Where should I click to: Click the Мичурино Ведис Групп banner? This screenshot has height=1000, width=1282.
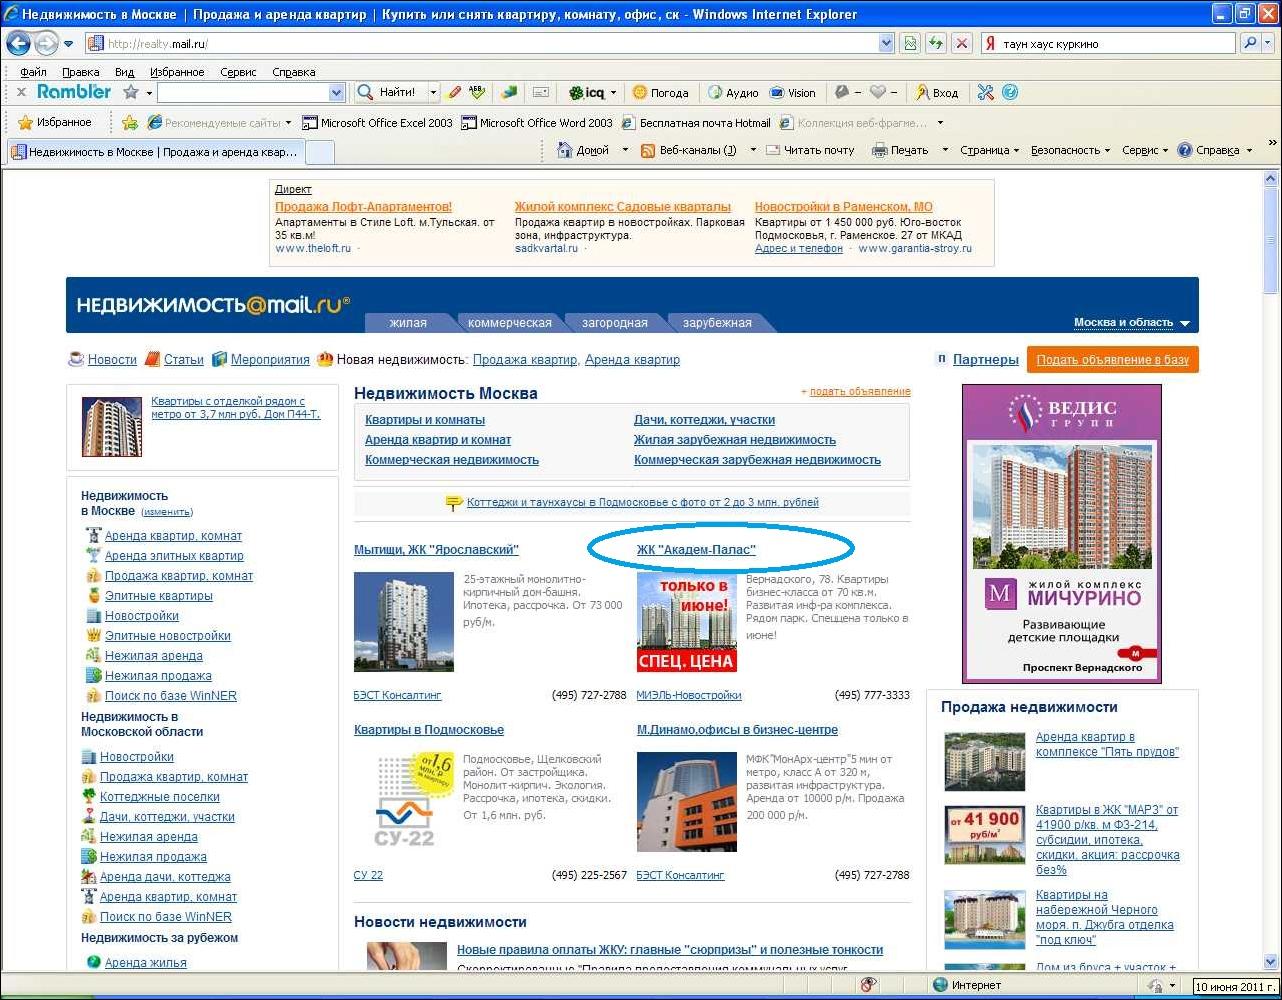[1061, 534]
